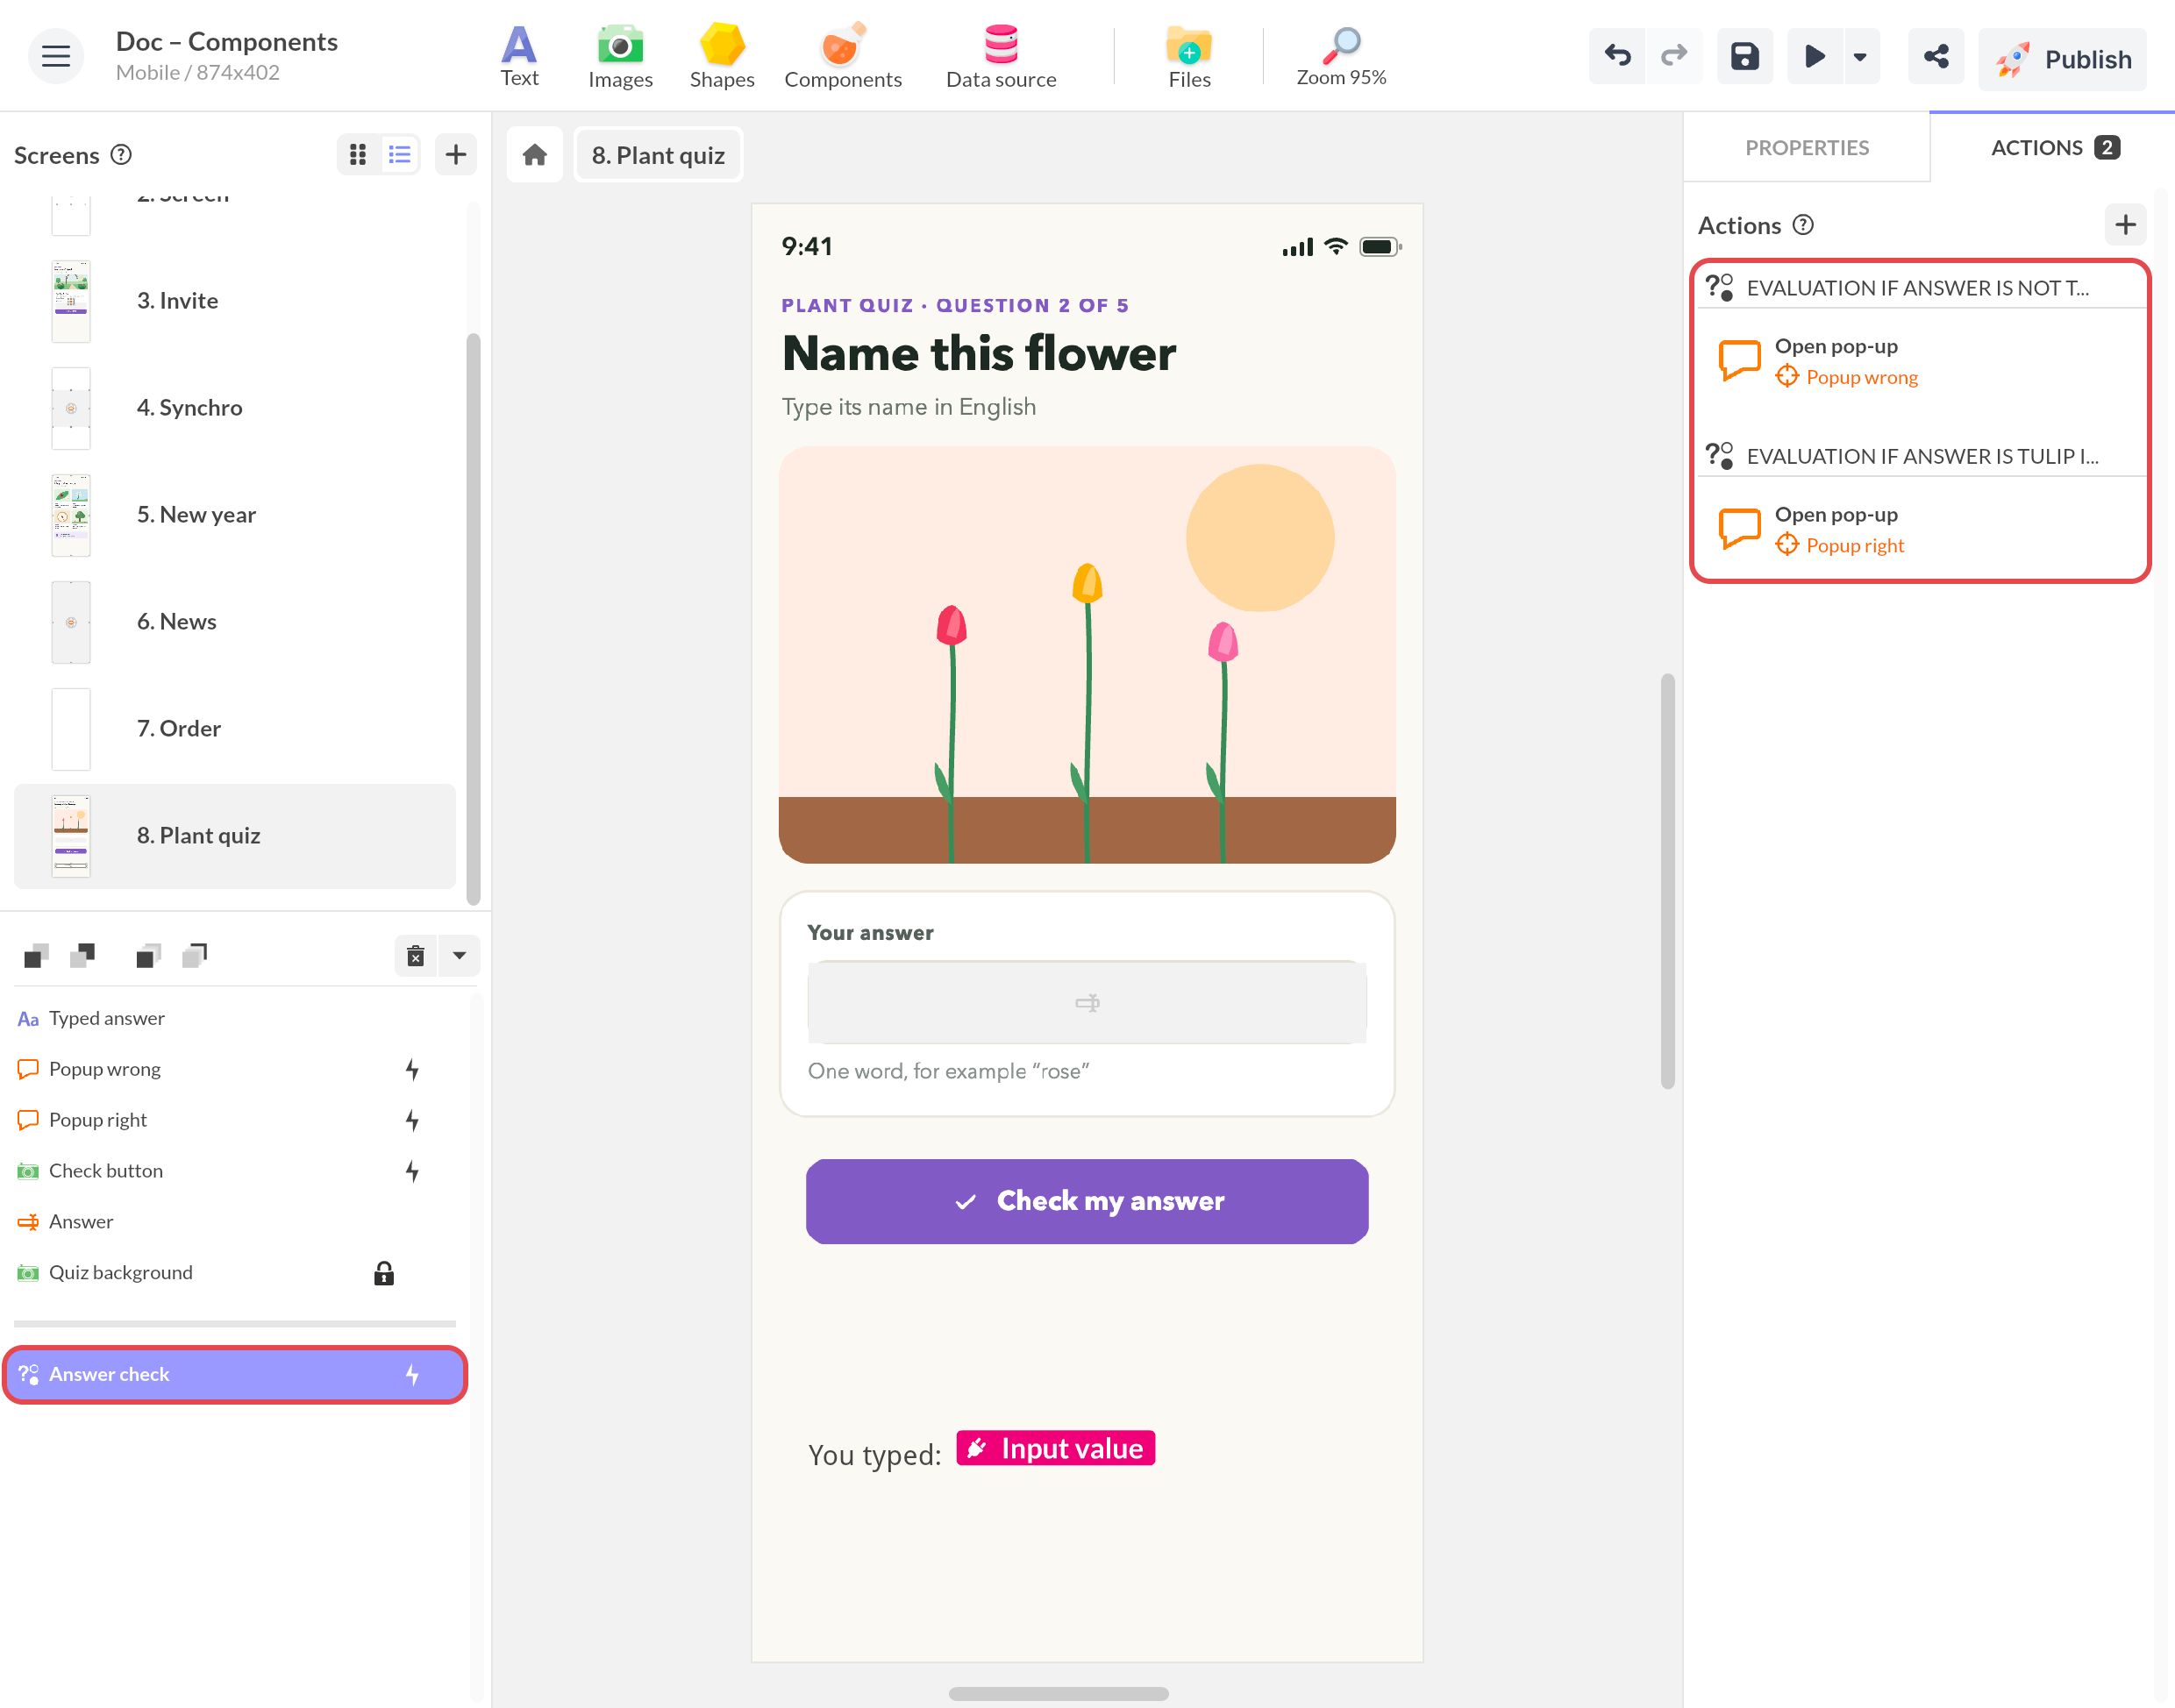Open the Data source panel

click(x=1001, y=57)
